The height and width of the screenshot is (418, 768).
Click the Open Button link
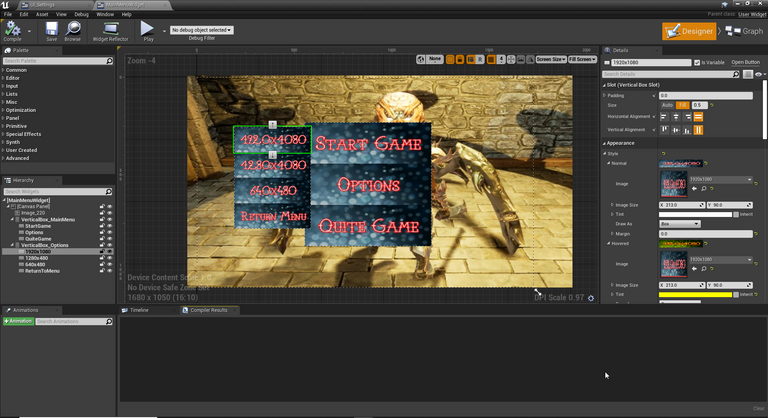coord(745,62)
